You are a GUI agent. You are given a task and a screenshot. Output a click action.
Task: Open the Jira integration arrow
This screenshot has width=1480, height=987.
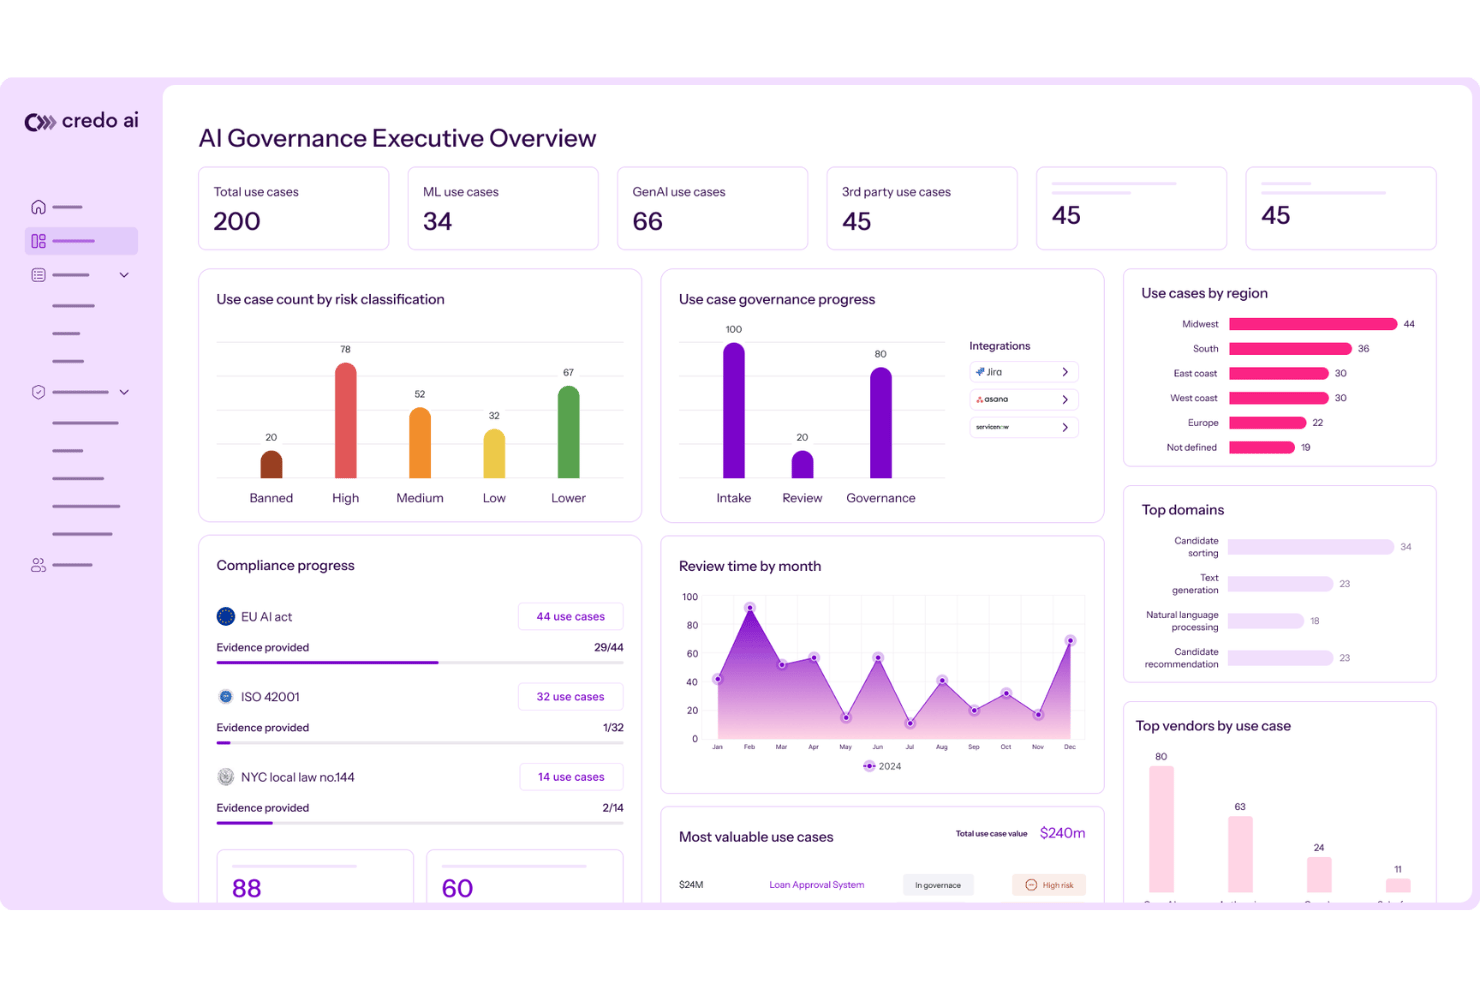point(1065,372)
